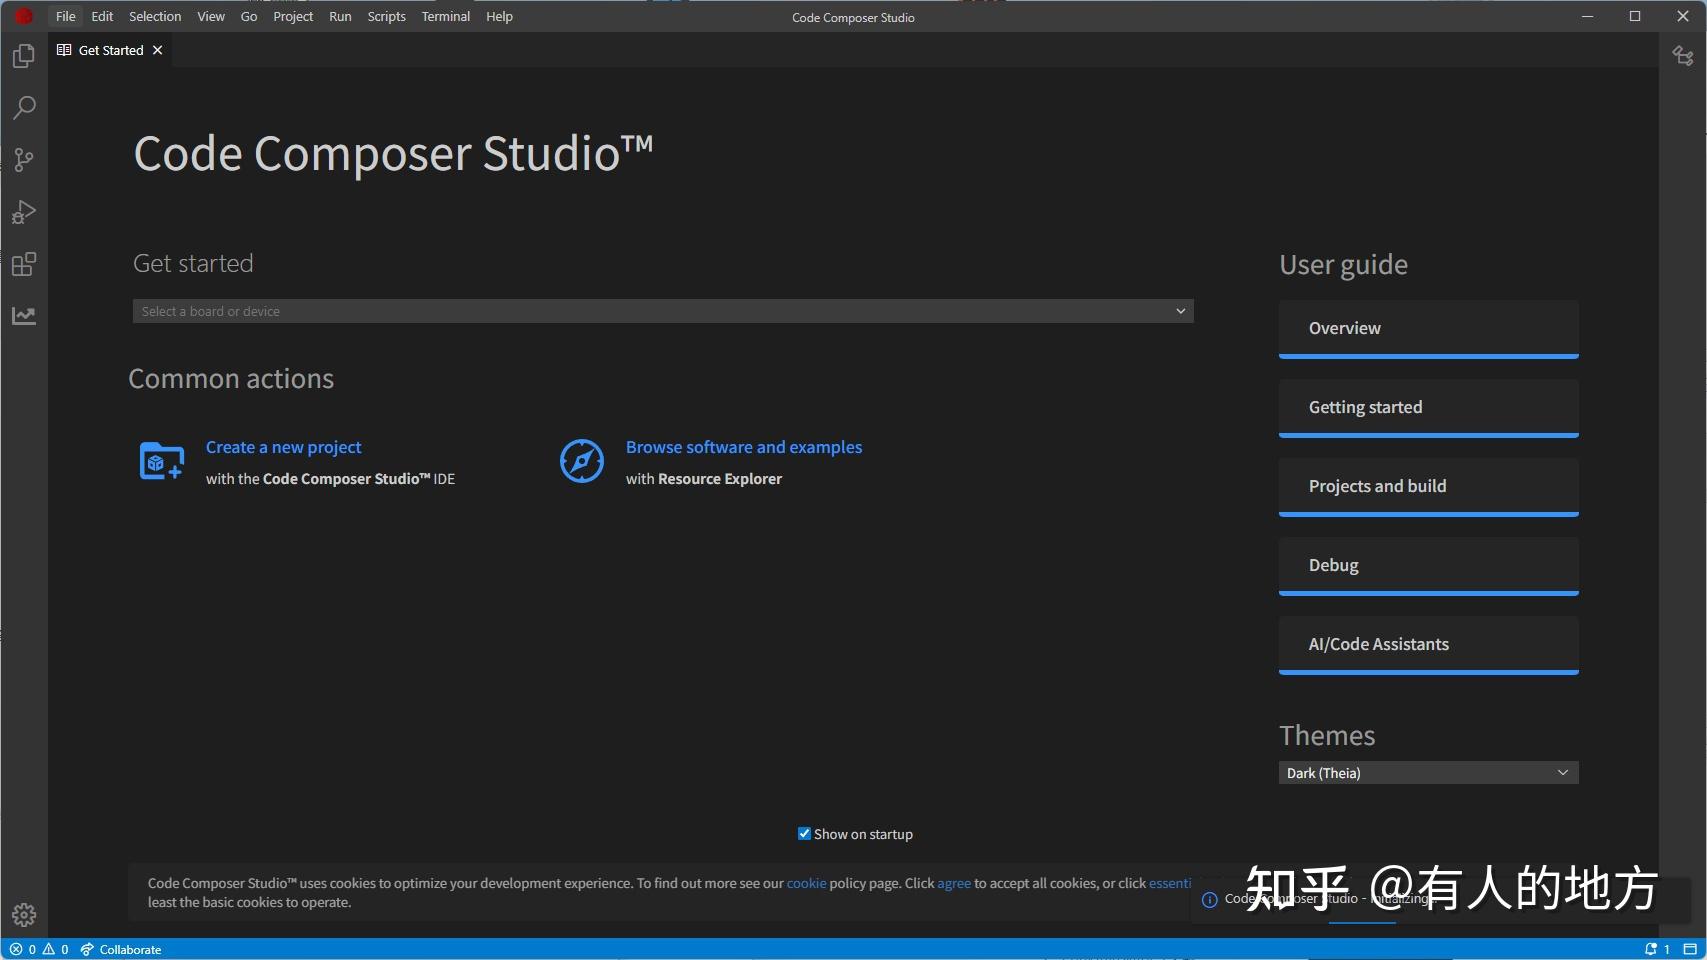Open the Scripts menu
Screen dimensions: 1707x960
pyautogui.click(x=386, y=16)
